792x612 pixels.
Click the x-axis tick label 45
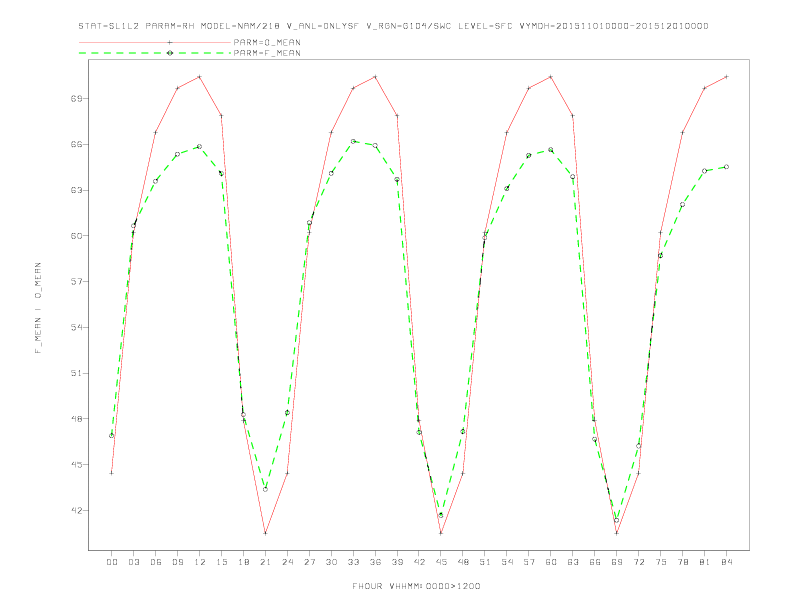pos(441,562)
